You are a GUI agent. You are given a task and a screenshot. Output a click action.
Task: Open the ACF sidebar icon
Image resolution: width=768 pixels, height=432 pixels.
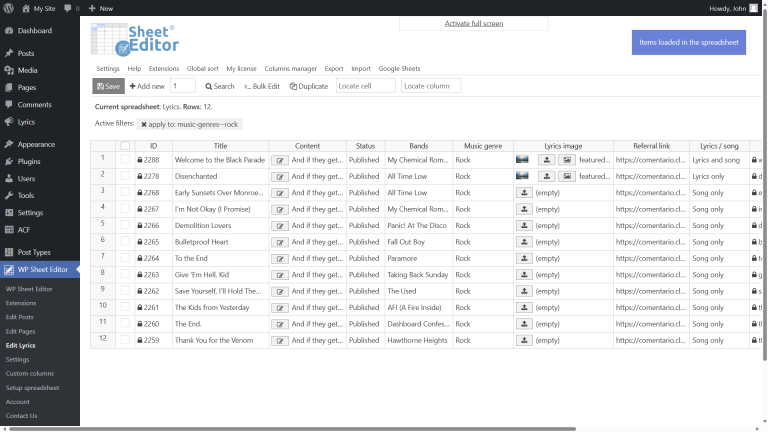pyautogui.click(x=9, y=229)
